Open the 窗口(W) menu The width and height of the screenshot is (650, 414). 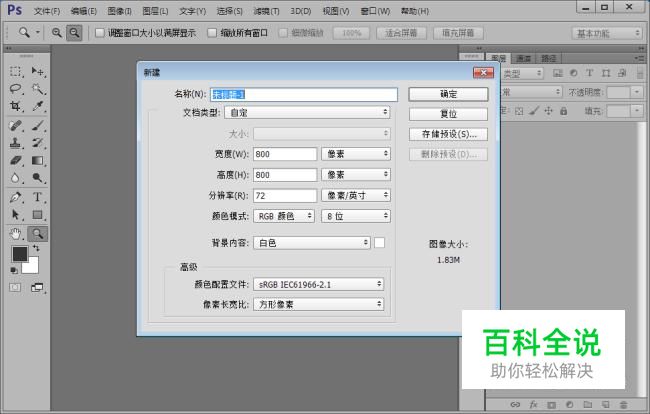coord(376,11)
